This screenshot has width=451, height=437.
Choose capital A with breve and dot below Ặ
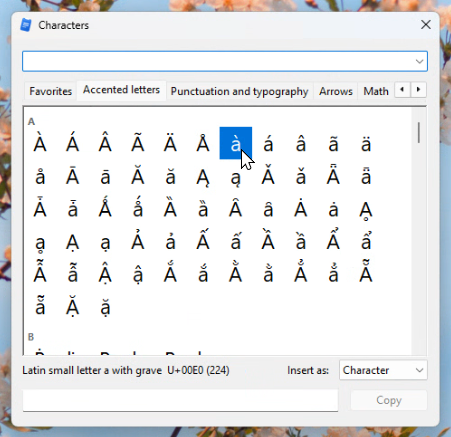tap(73, 307)
